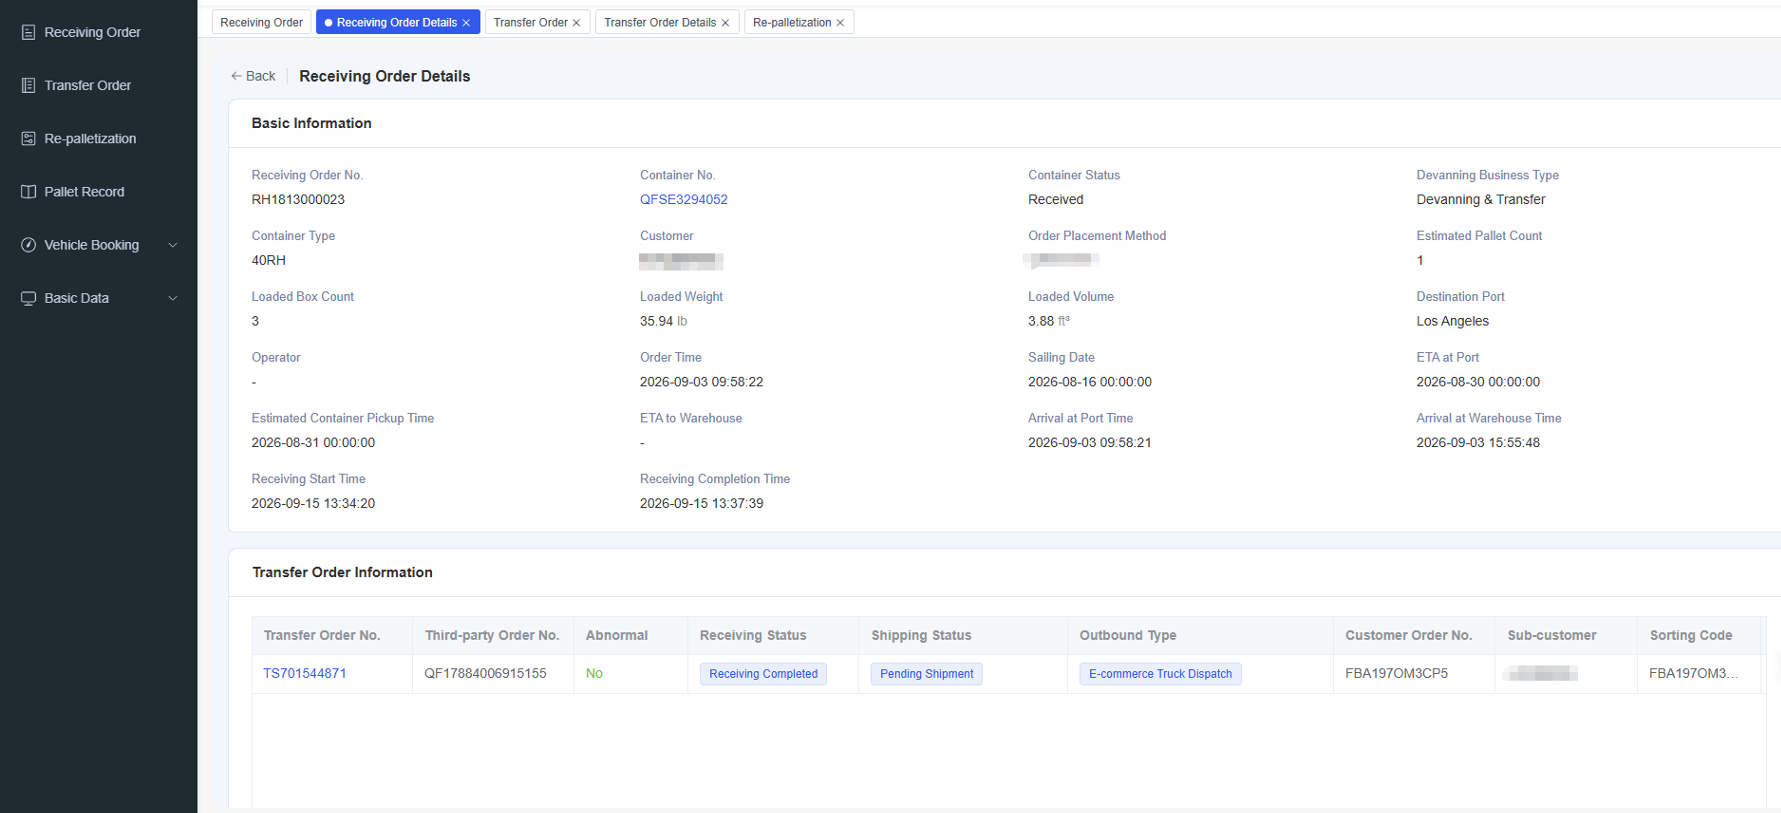1781x813 pixels.
Task: Click the 40RH container type value
Action: 268,260
